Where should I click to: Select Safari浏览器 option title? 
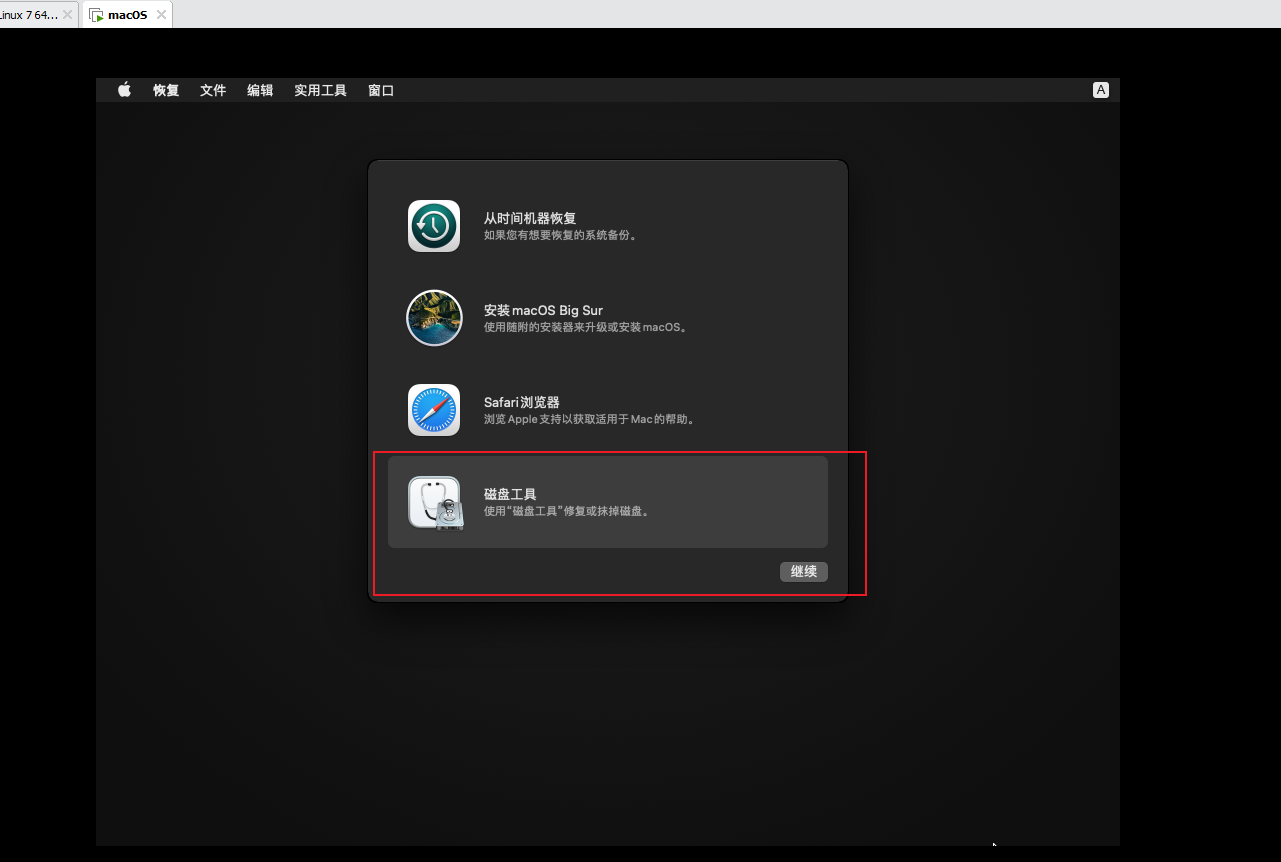522,402
